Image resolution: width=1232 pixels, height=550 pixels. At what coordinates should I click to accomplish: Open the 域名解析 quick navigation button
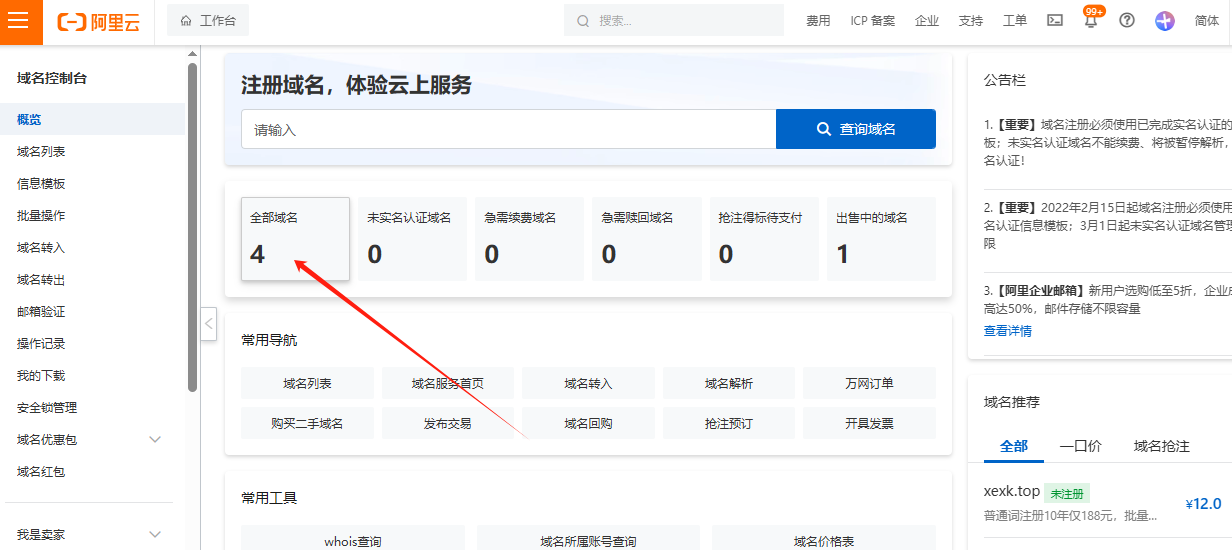tap(728, 383)
